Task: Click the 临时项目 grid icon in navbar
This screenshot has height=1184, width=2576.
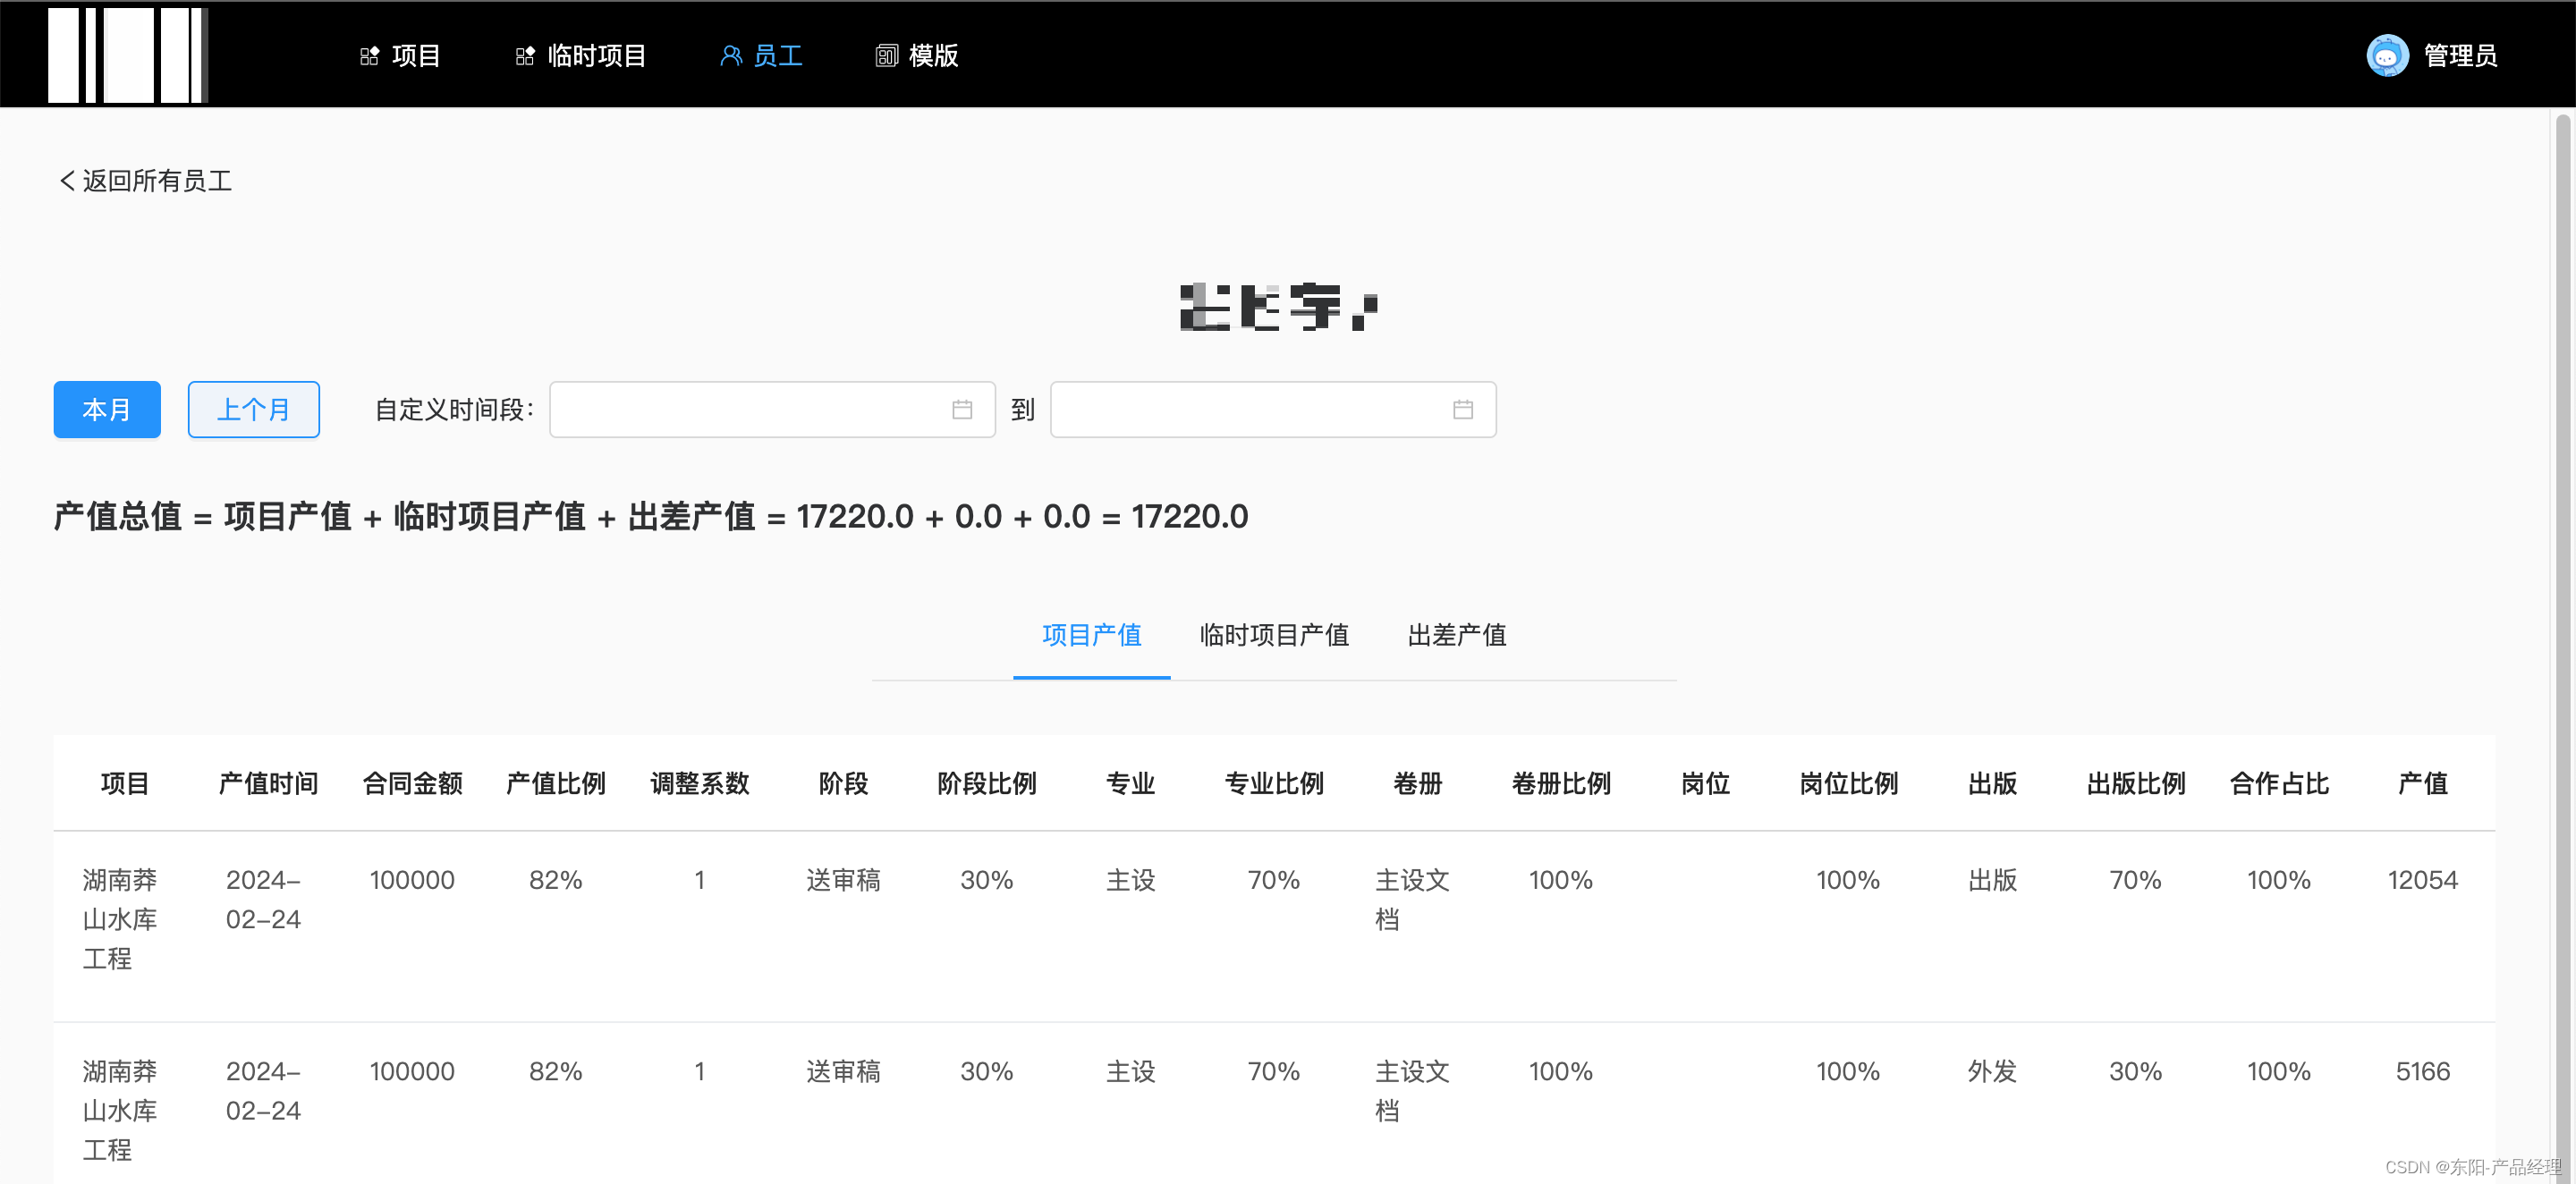Action: click(x=525, y=56)
